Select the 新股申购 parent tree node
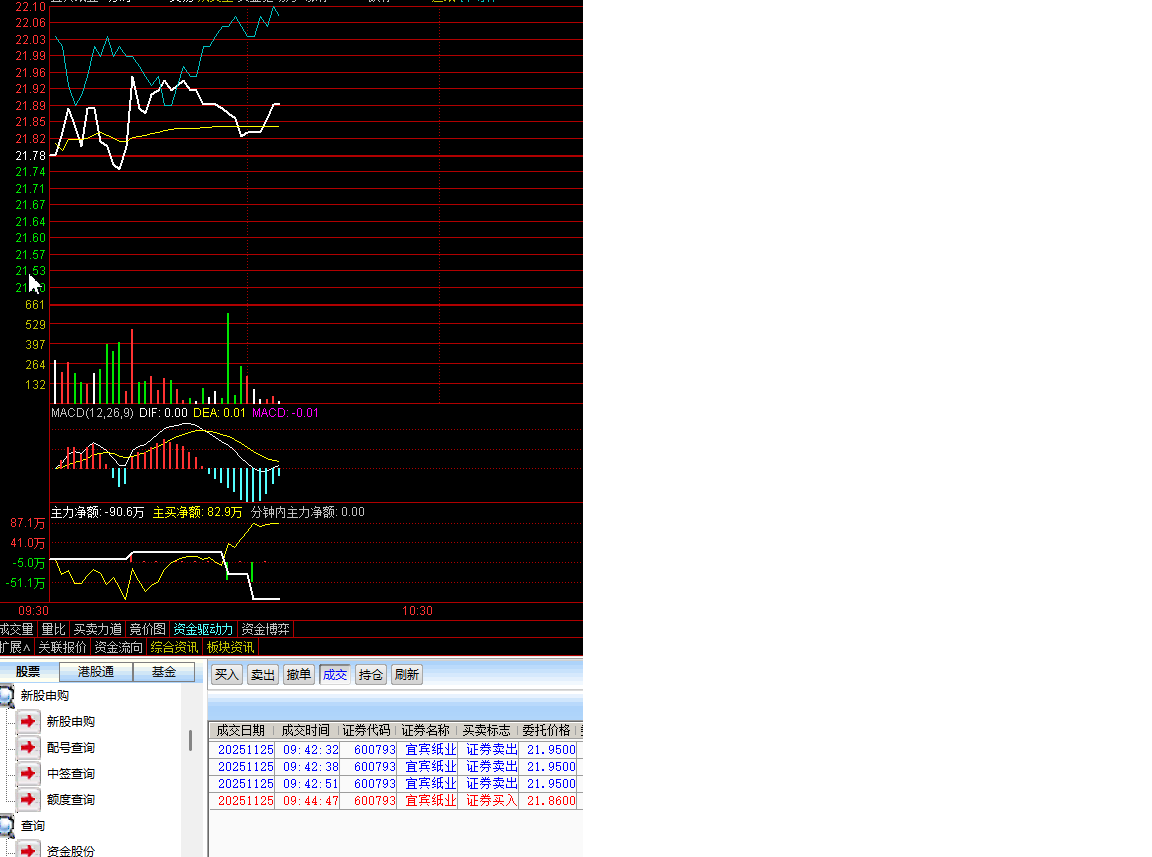This screenshot has width=1152, height=857. click(45, 695)
